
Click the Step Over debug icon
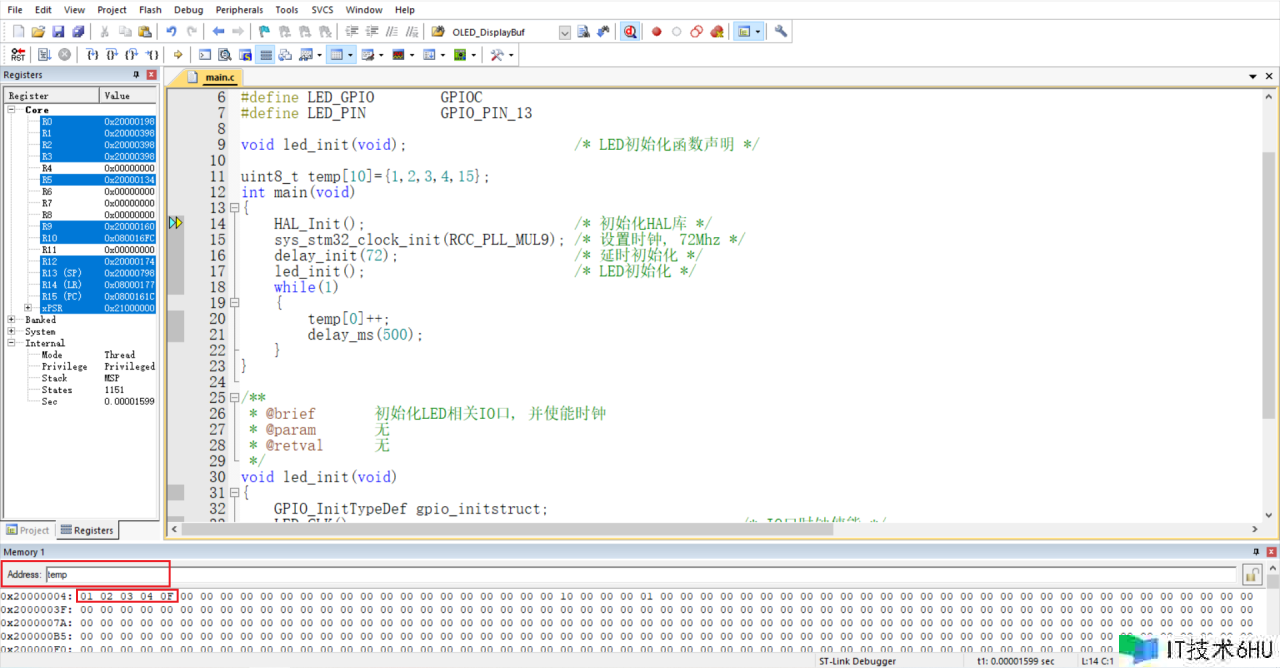(112, 55)
